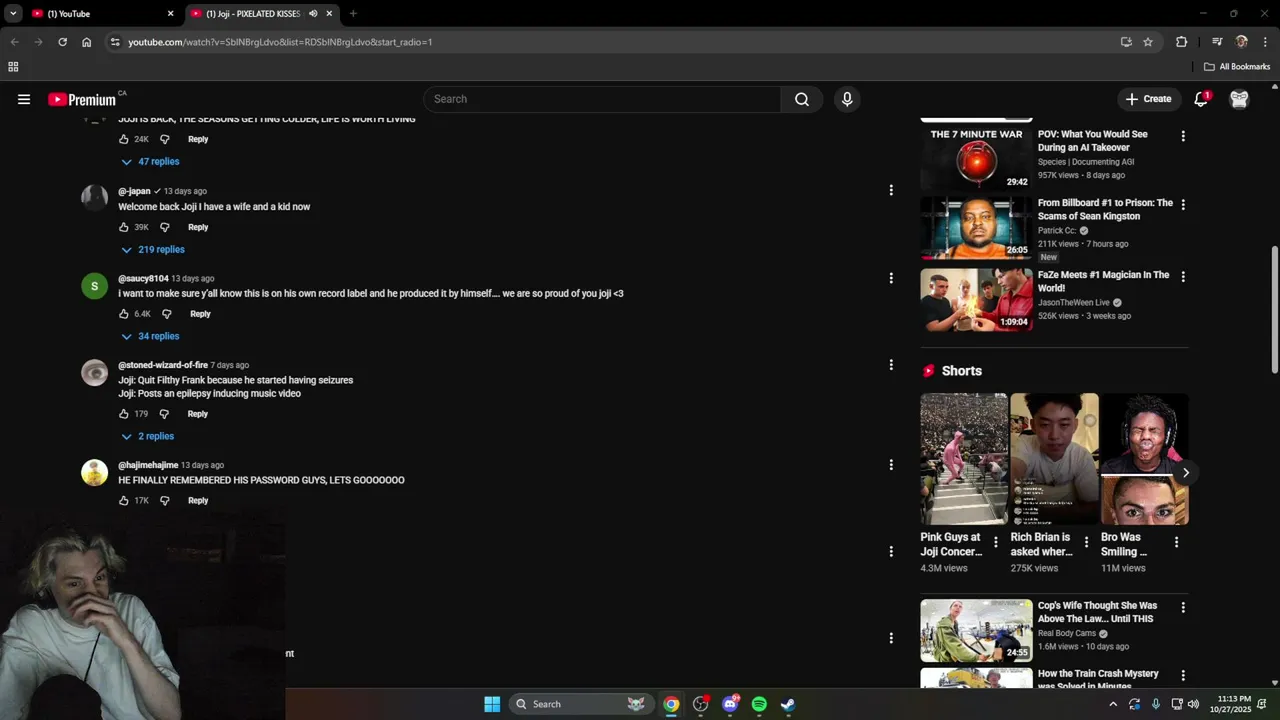Viewport: 1280px width, 720px height.
Task: Click the YouTube Premium logo
Action: tap(82, 99)
